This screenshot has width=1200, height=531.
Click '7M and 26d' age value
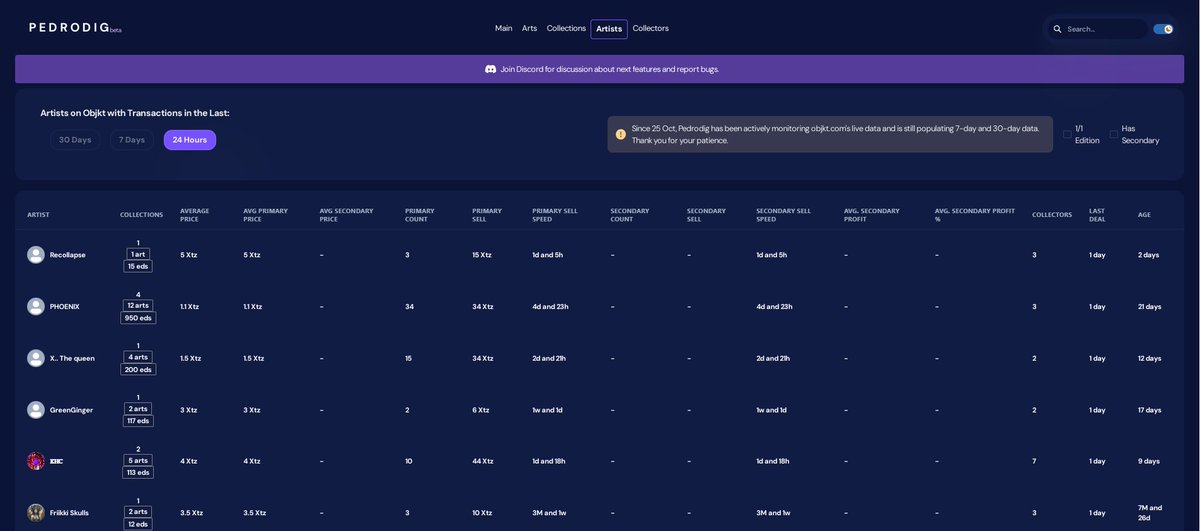(1150, 513)
